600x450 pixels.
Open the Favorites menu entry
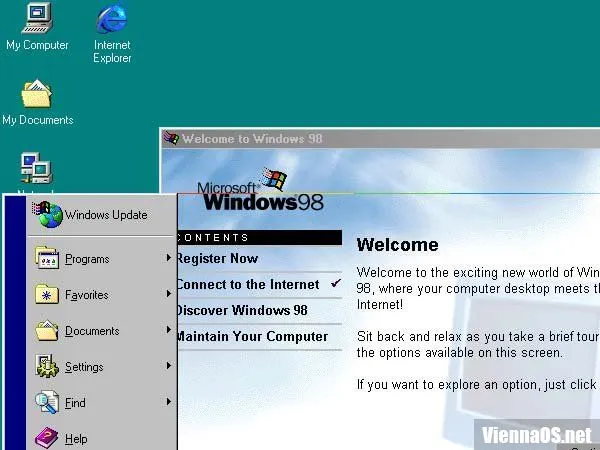click(x=102, y=295)
